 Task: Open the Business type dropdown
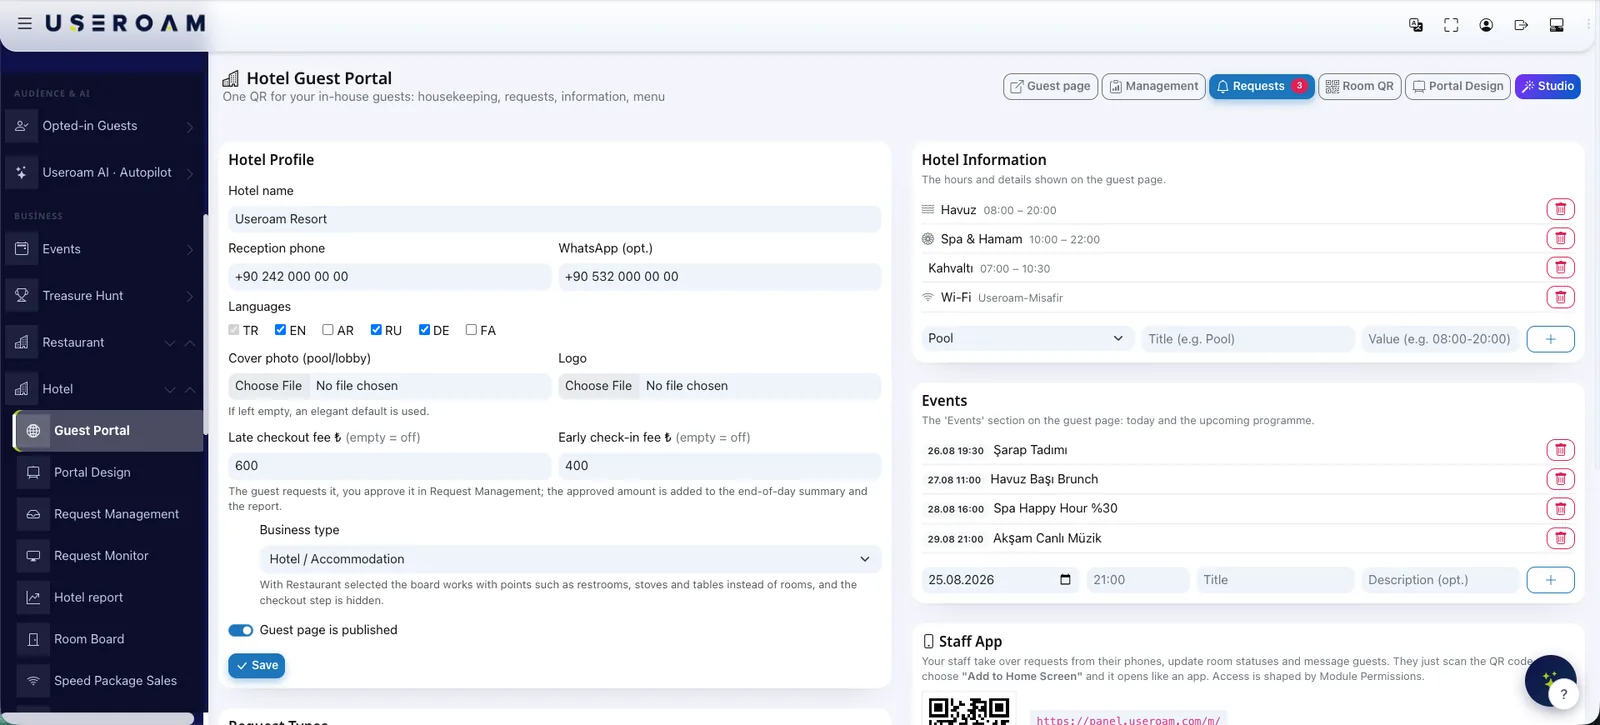click(570, 559)
